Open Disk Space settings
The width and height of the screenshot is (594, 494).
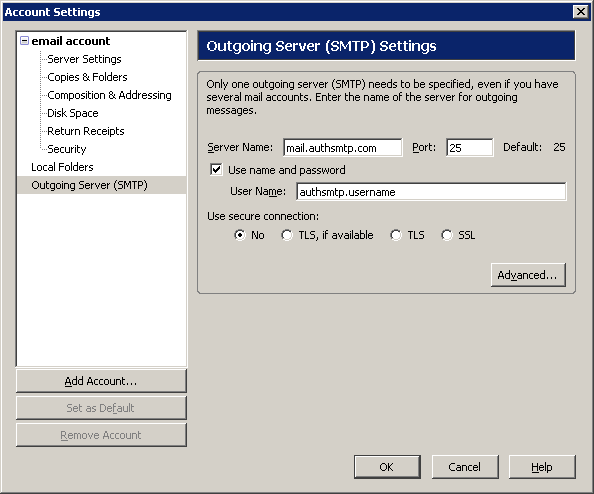(x=73, y=113)
